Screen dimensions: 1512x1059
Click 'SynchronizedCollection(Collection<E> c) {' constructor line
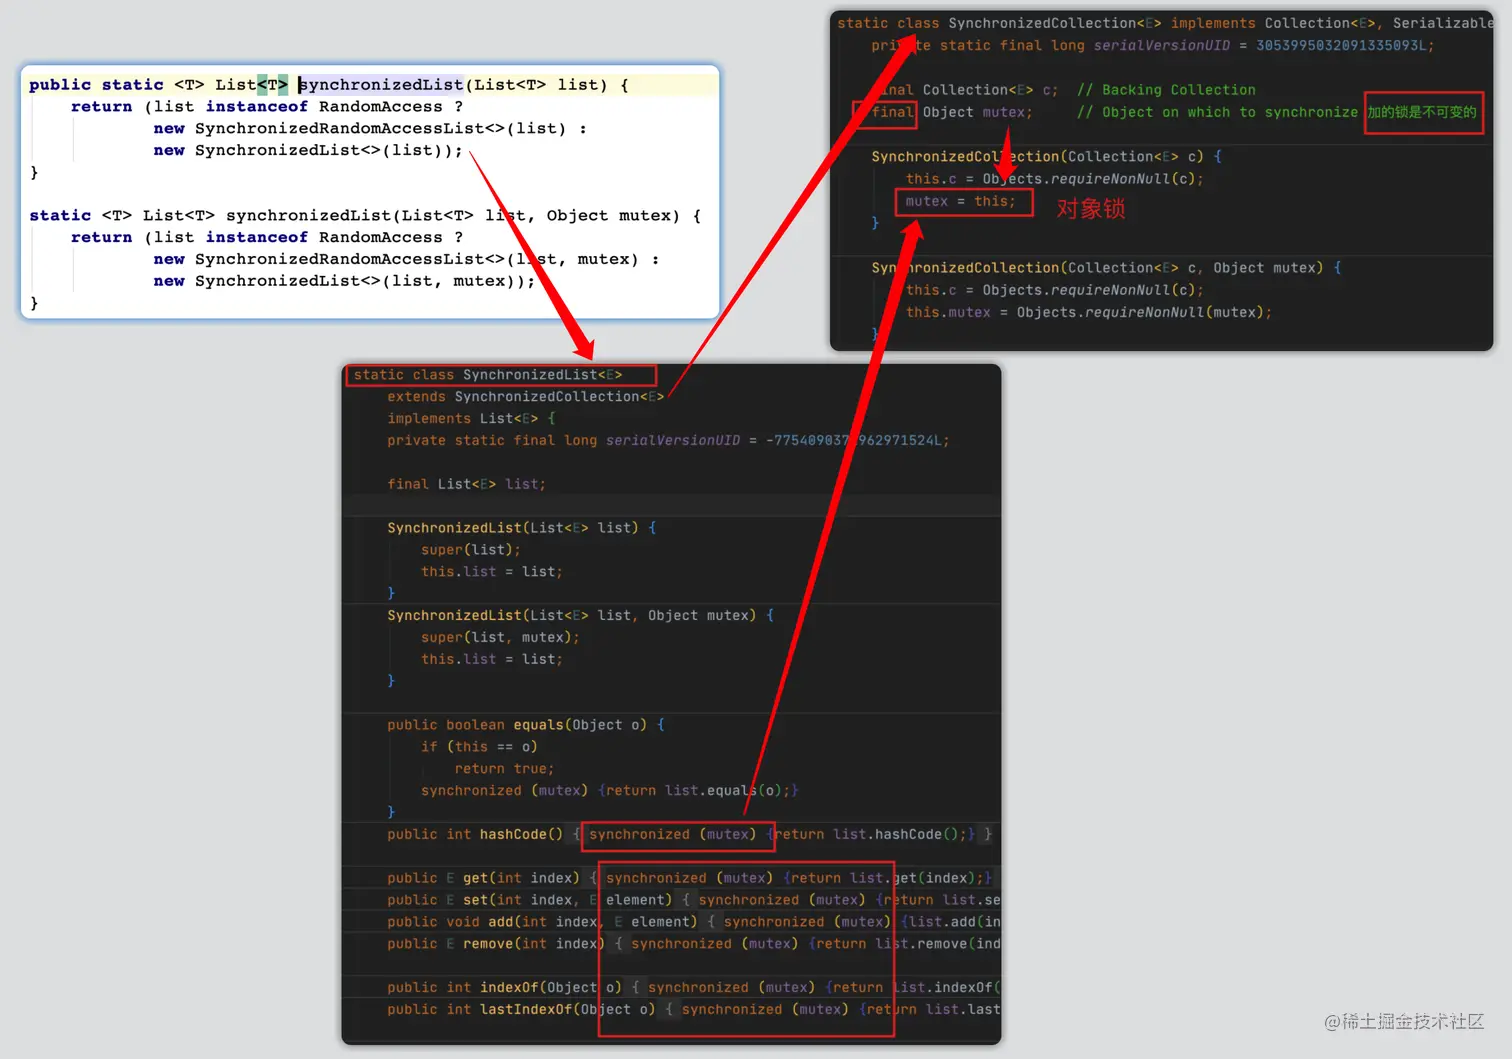(x=1046, y=157)
